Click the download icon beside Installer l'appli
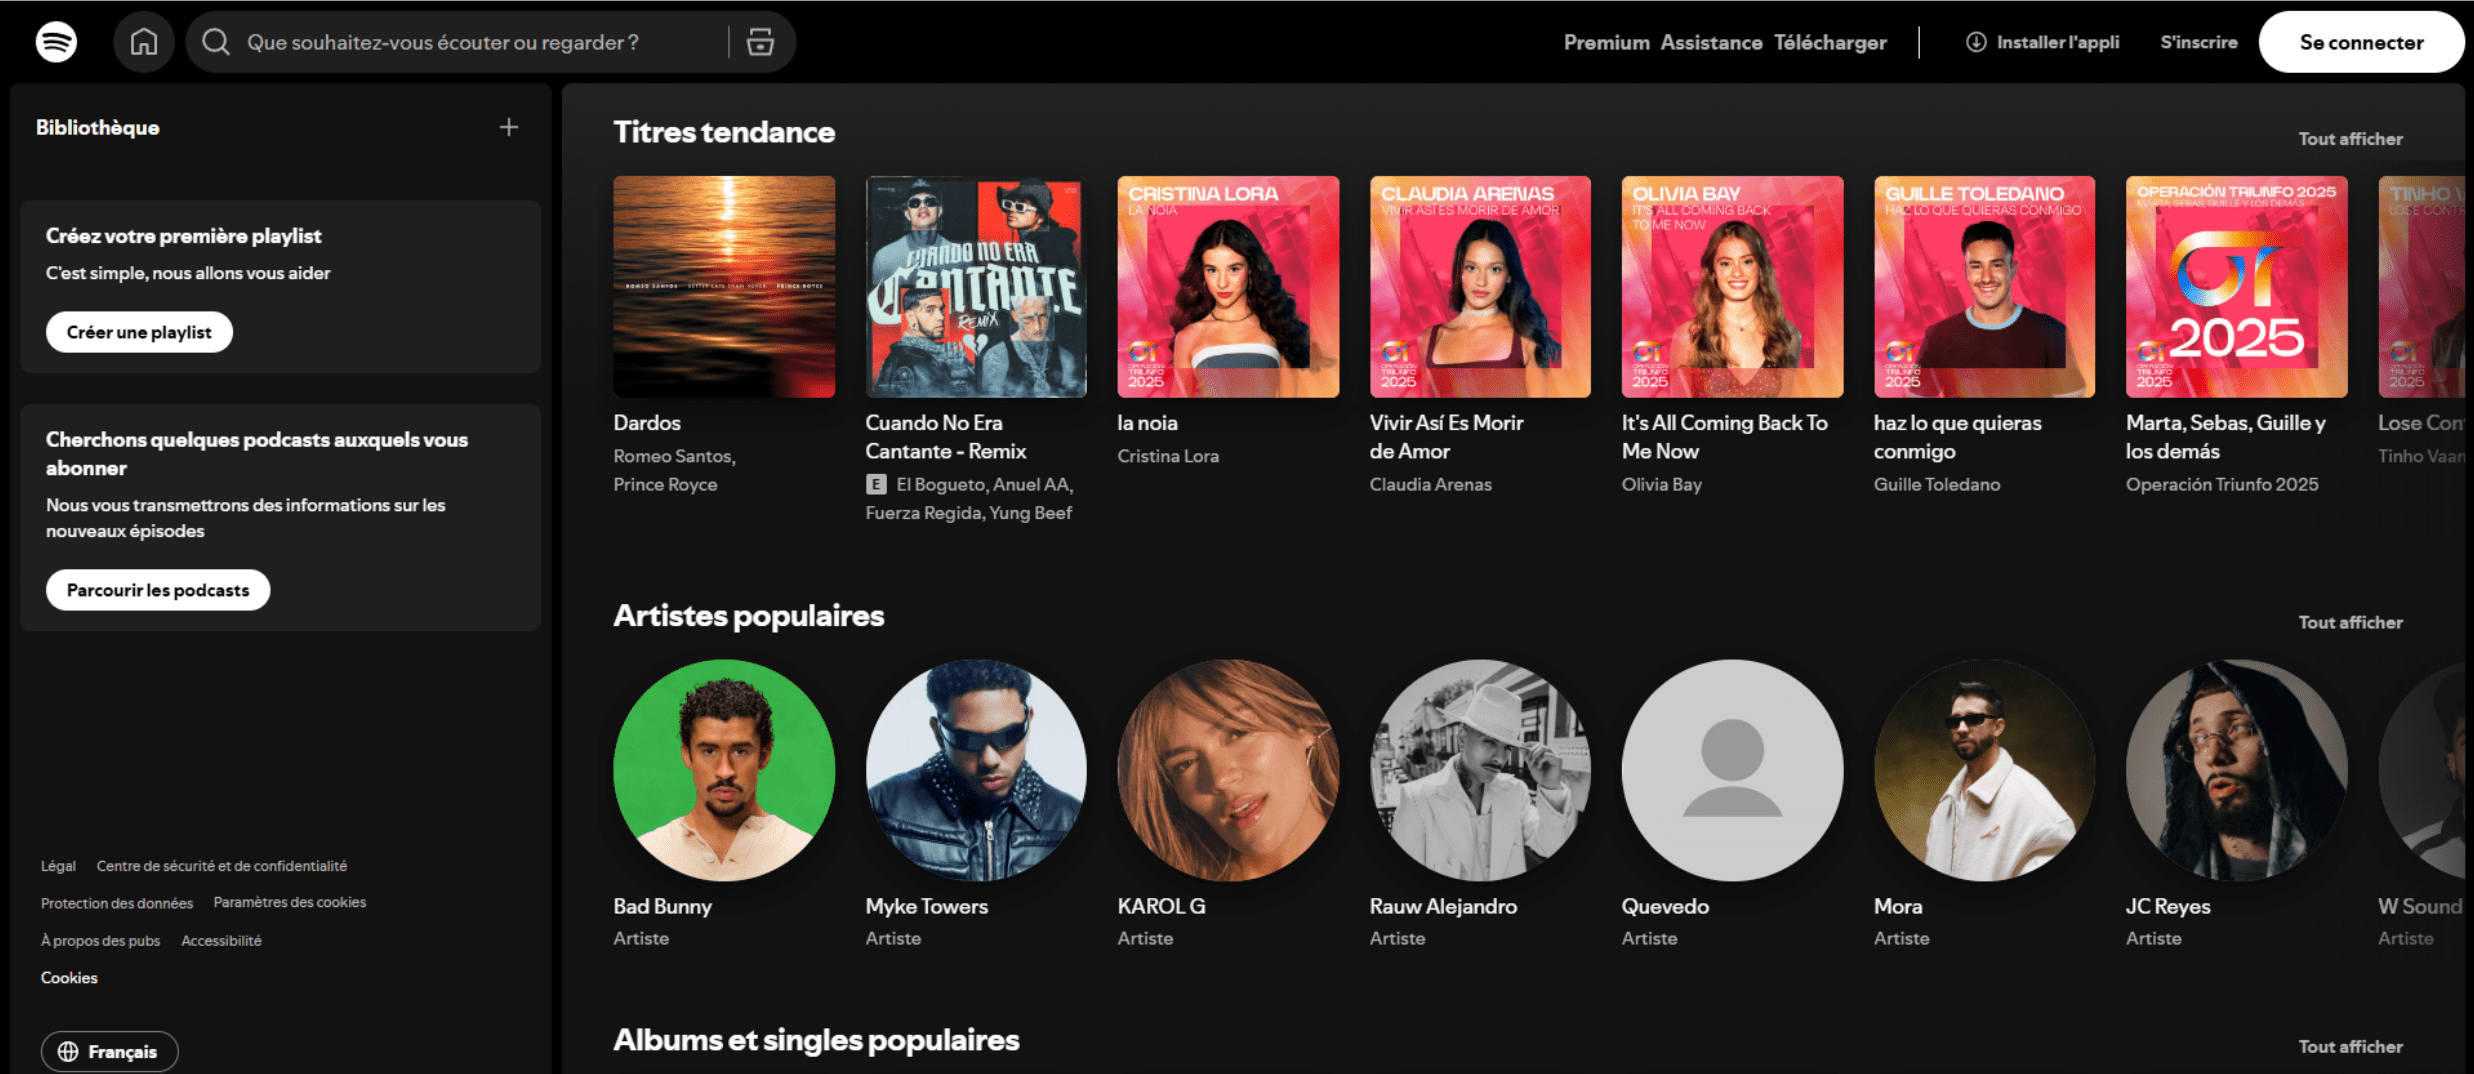Image resolution: width=2474 pixels, height=1074 pixels. (1976, 42)
